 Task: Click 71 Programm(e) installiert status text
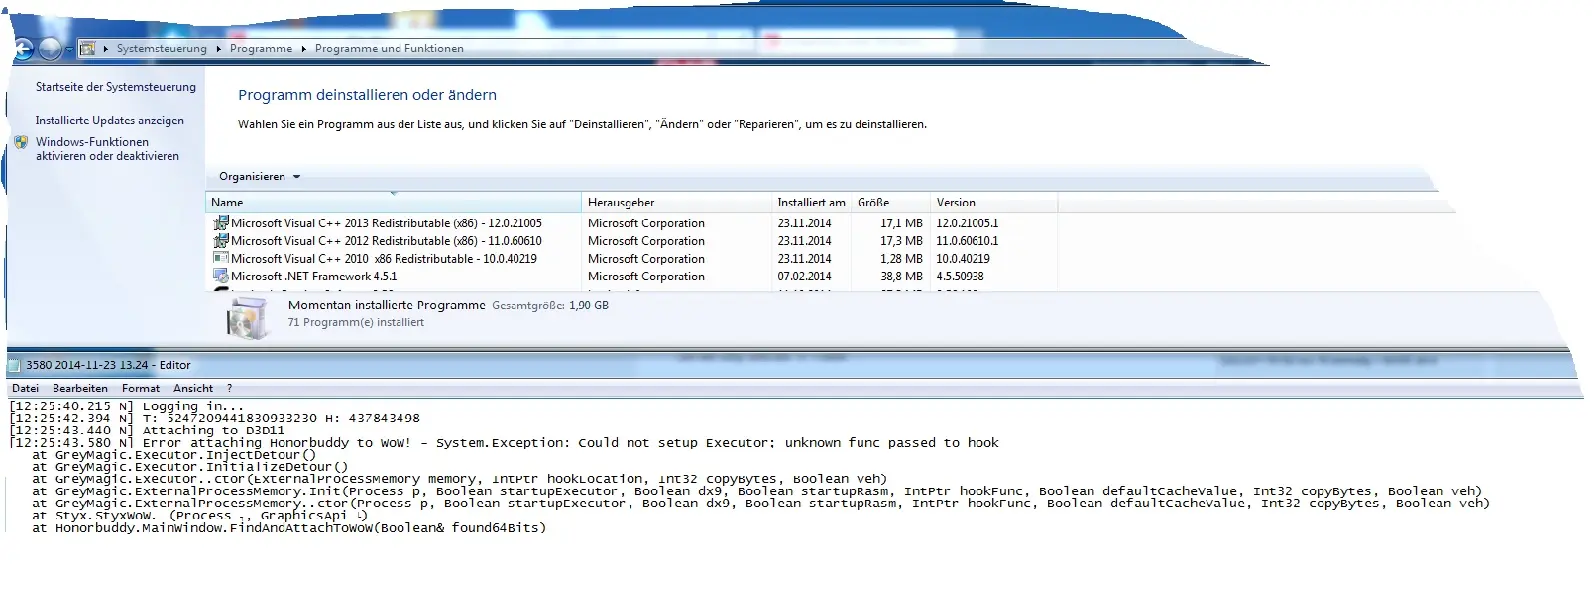coord(355,323)
